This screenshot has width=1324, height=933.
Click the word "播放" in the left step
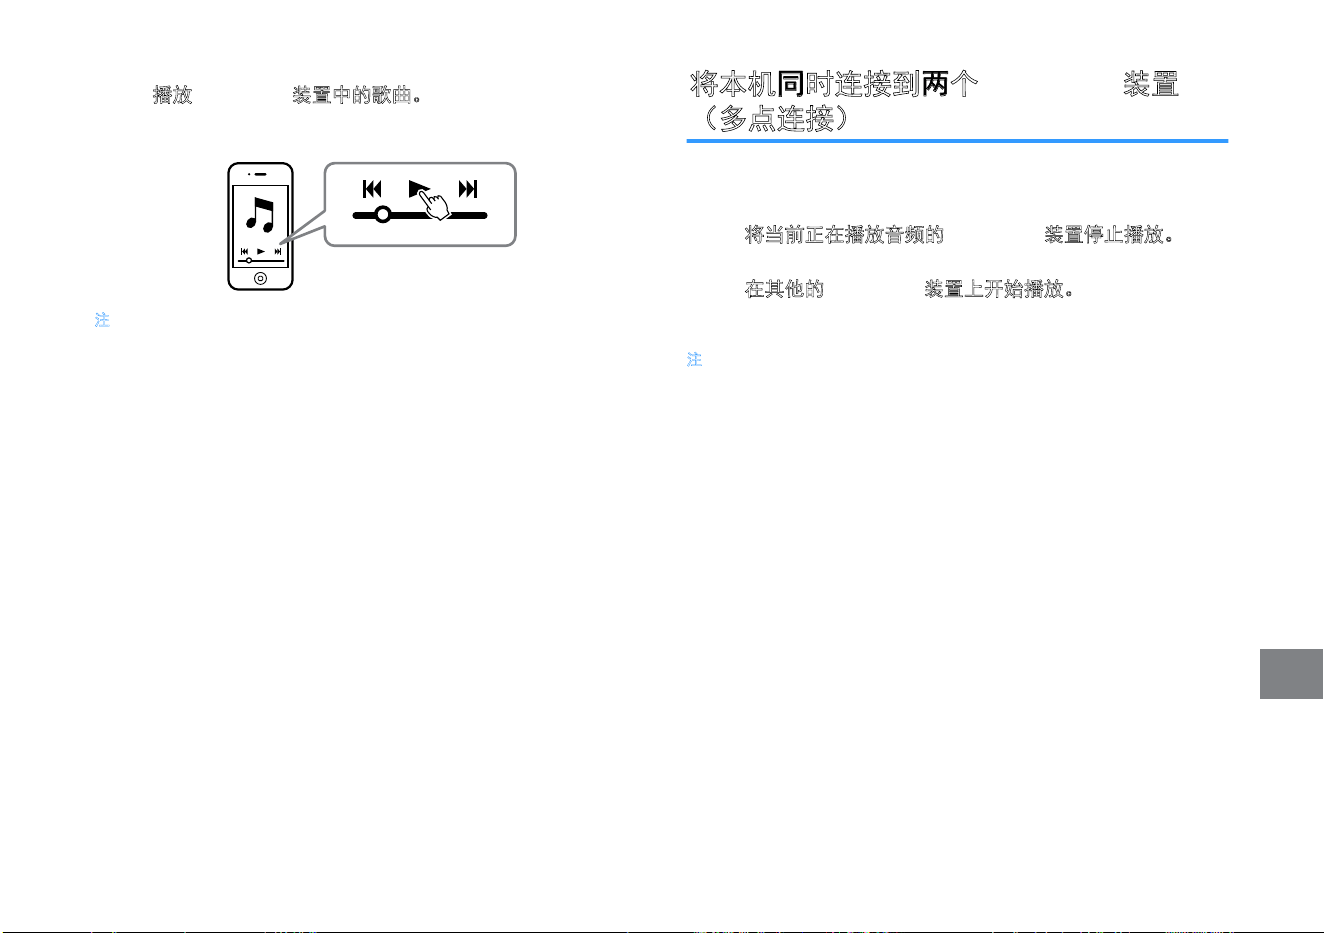[172, 95]
